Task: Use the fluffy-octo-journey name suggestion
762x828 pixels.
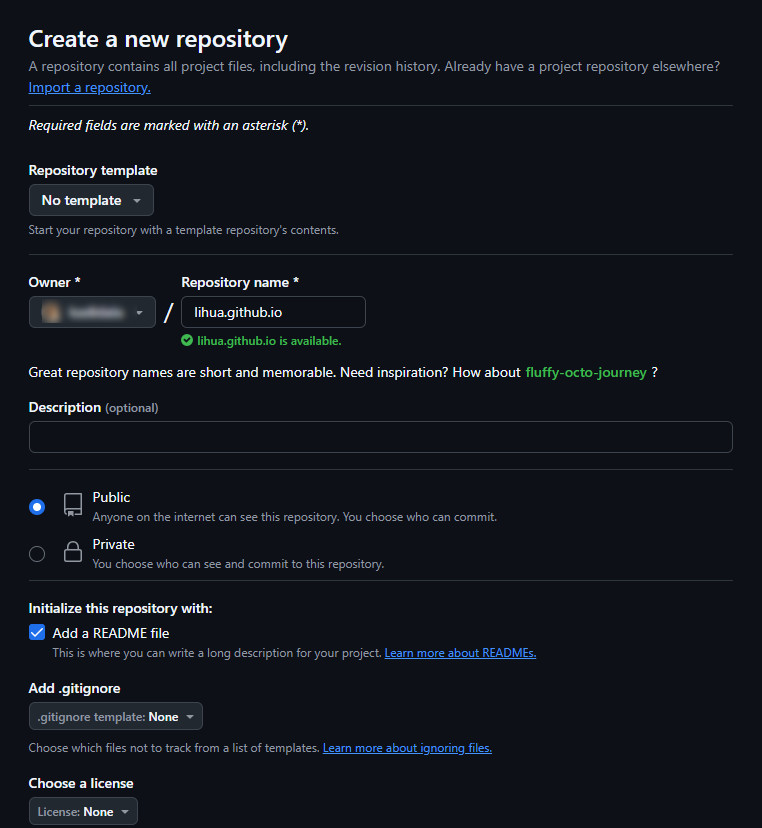Action: point(586,372)
